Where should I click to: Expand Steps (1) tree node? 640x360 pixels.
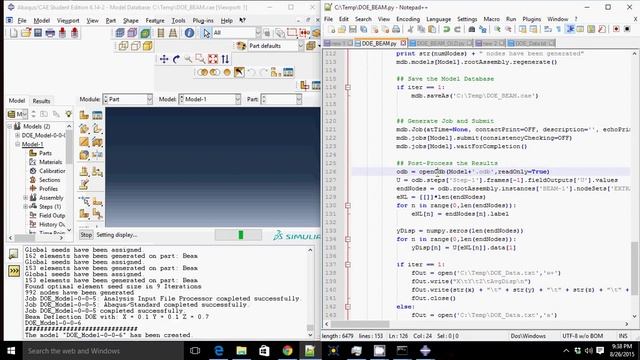pyautogui.click(x=25, y=207)
